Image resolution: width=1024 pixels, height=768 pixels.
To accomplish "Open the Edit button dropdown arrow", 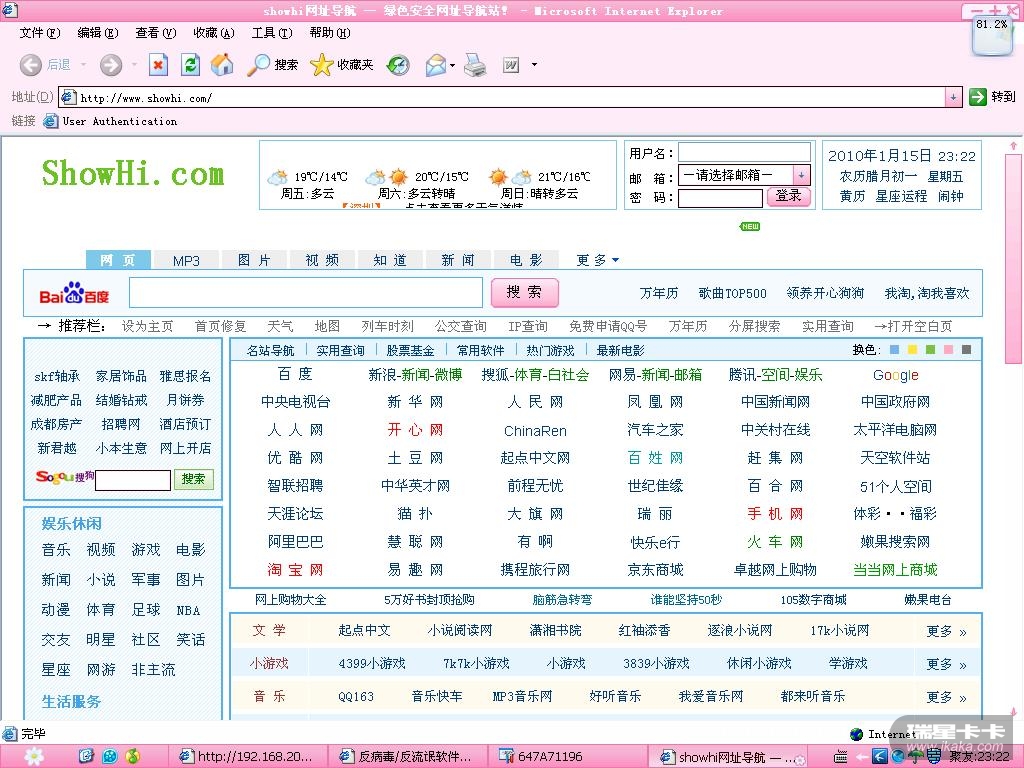I will tap(534, 65).
